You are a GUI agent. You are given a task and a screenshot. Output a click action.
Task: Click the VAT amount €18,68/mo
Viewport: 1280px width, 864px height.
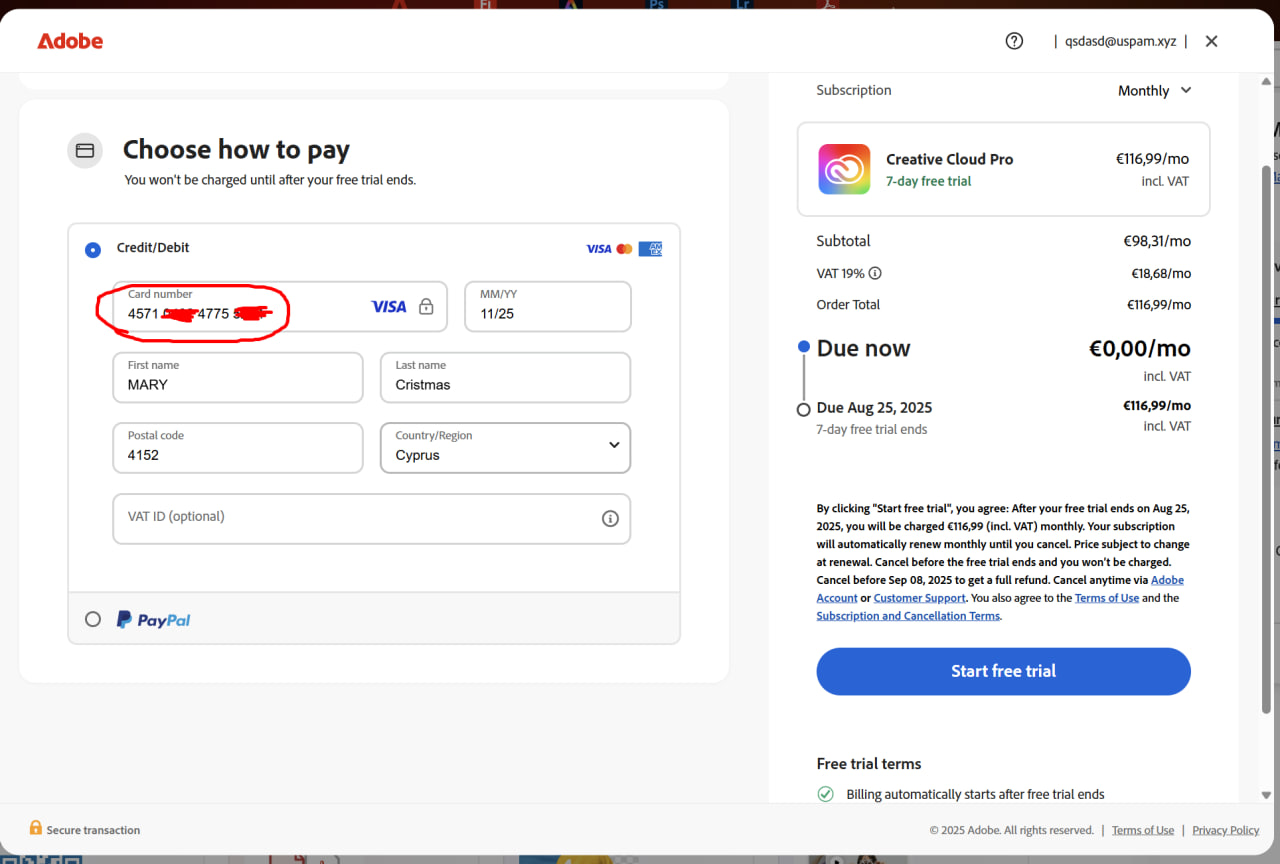click(1161, 273)
